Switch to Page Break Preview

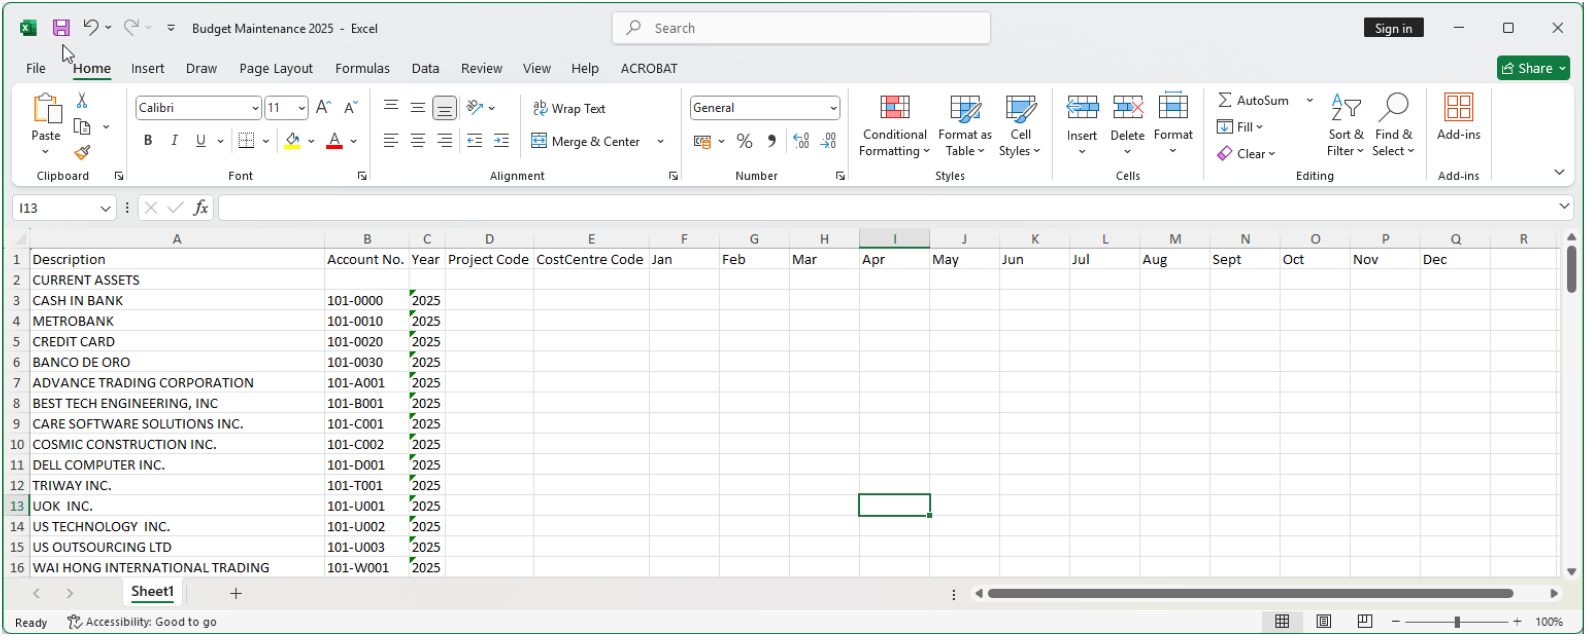point(1365,623)
